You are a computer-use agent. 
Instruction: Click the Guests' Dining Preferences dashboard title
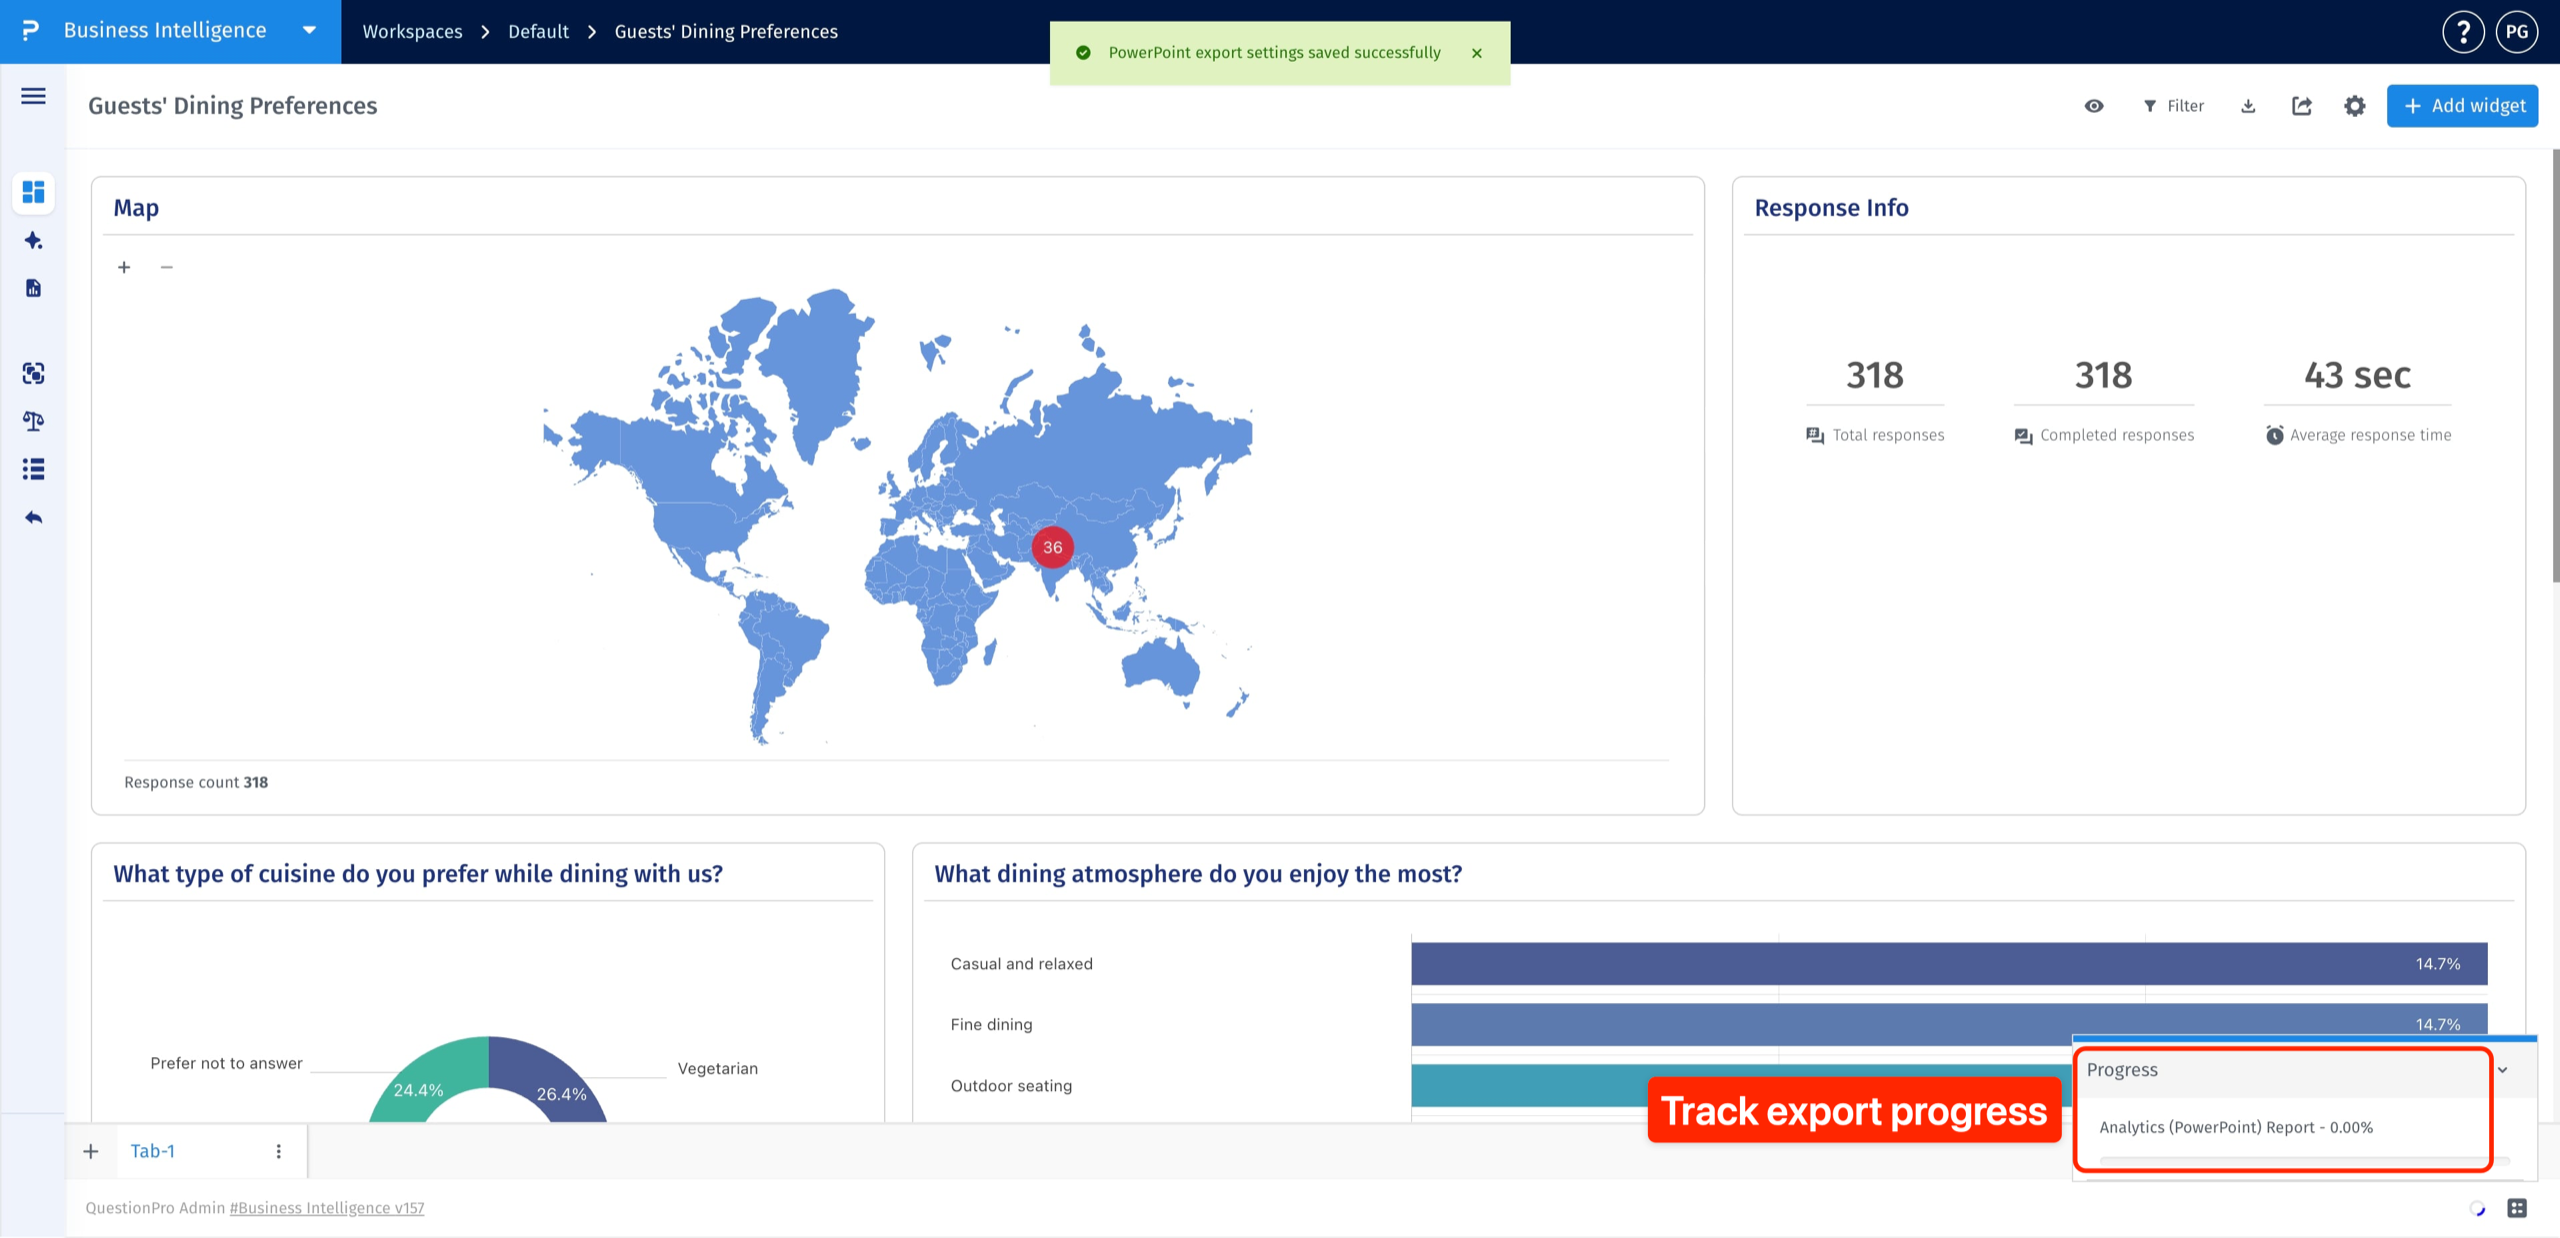pyautogui.click(x=232, y=106)
